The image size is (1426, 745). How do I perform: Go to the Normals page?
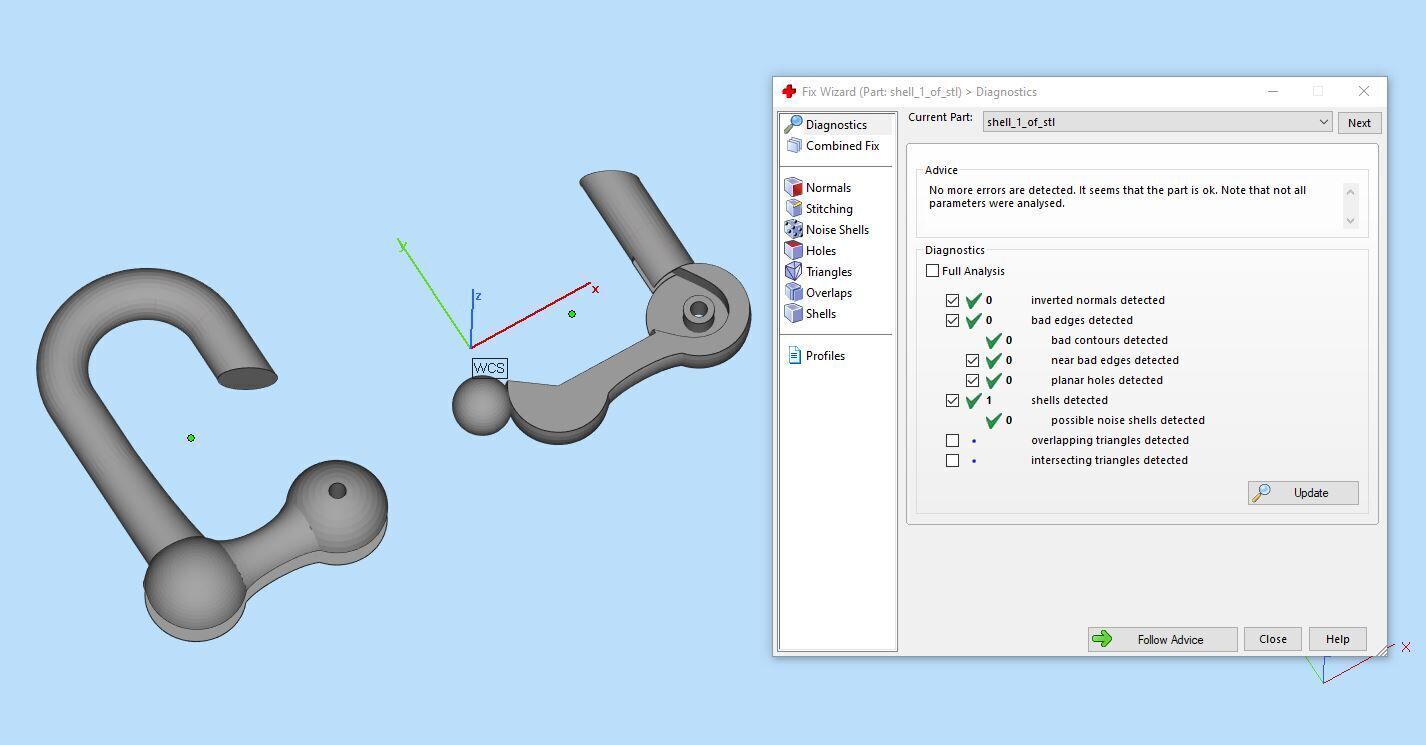[828, 188]
